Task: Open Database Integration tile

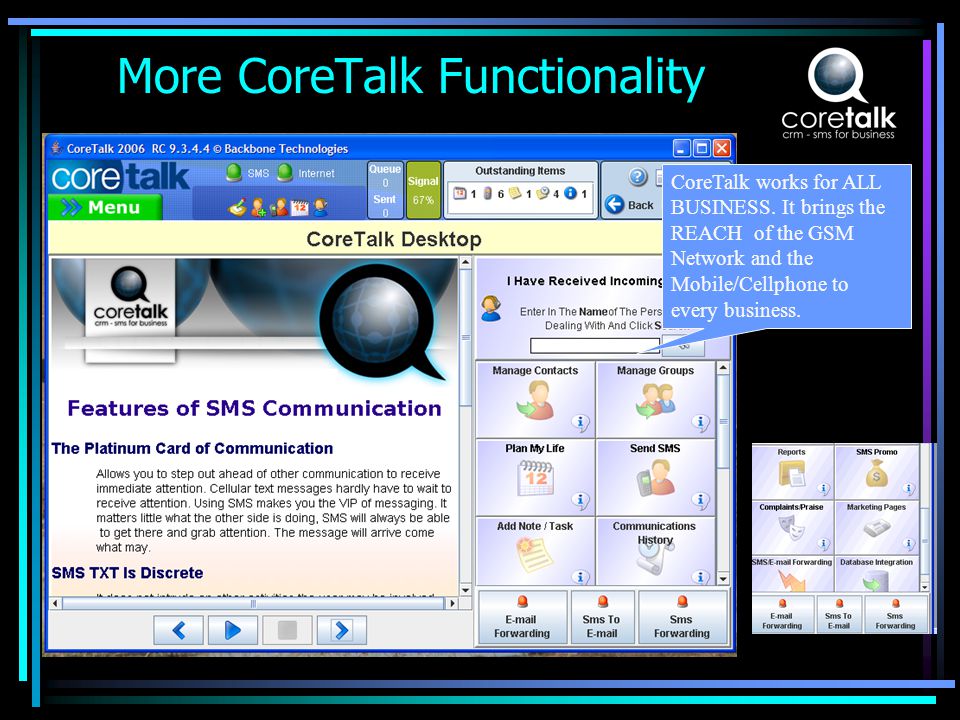Action: (877, 574)
